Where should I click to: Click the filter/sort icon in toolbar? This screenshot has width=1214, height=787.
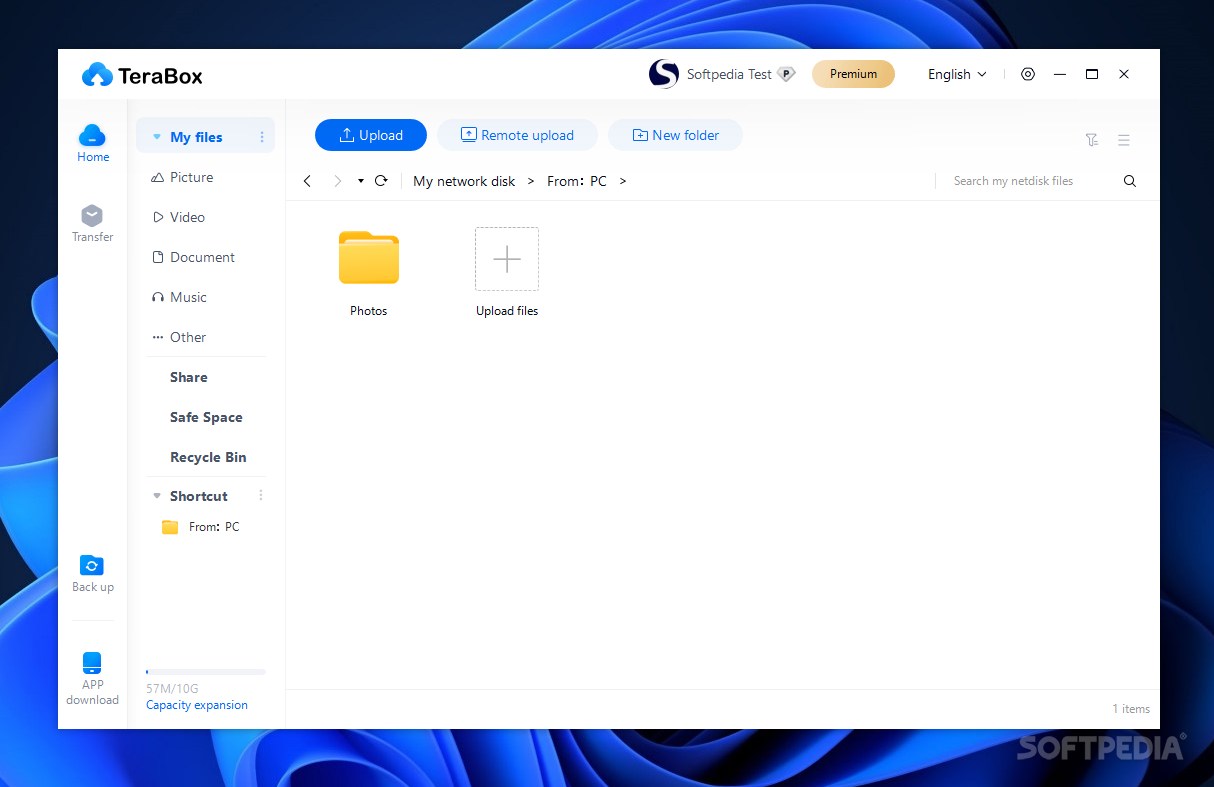coord(1092,140)
